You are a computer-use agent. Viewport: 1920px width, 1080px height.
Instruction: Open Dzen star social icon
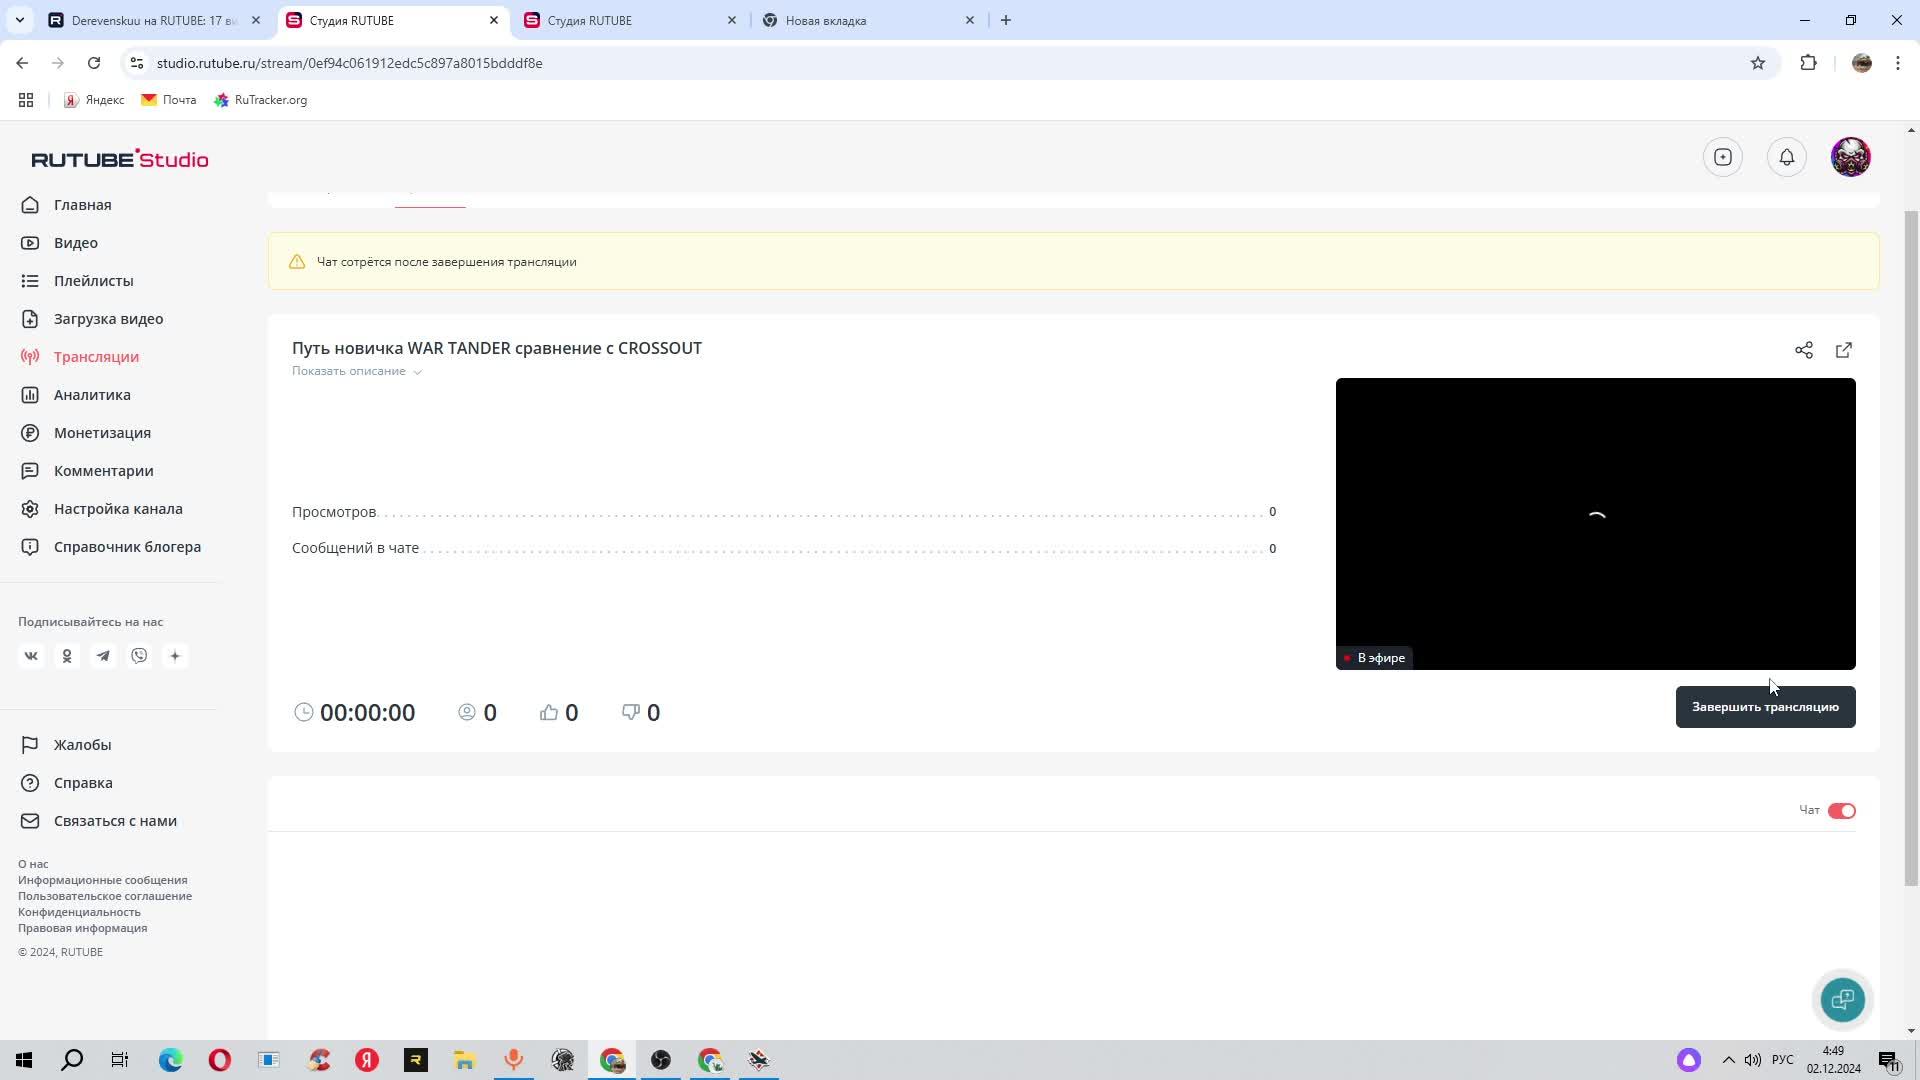tap(175, 656)
